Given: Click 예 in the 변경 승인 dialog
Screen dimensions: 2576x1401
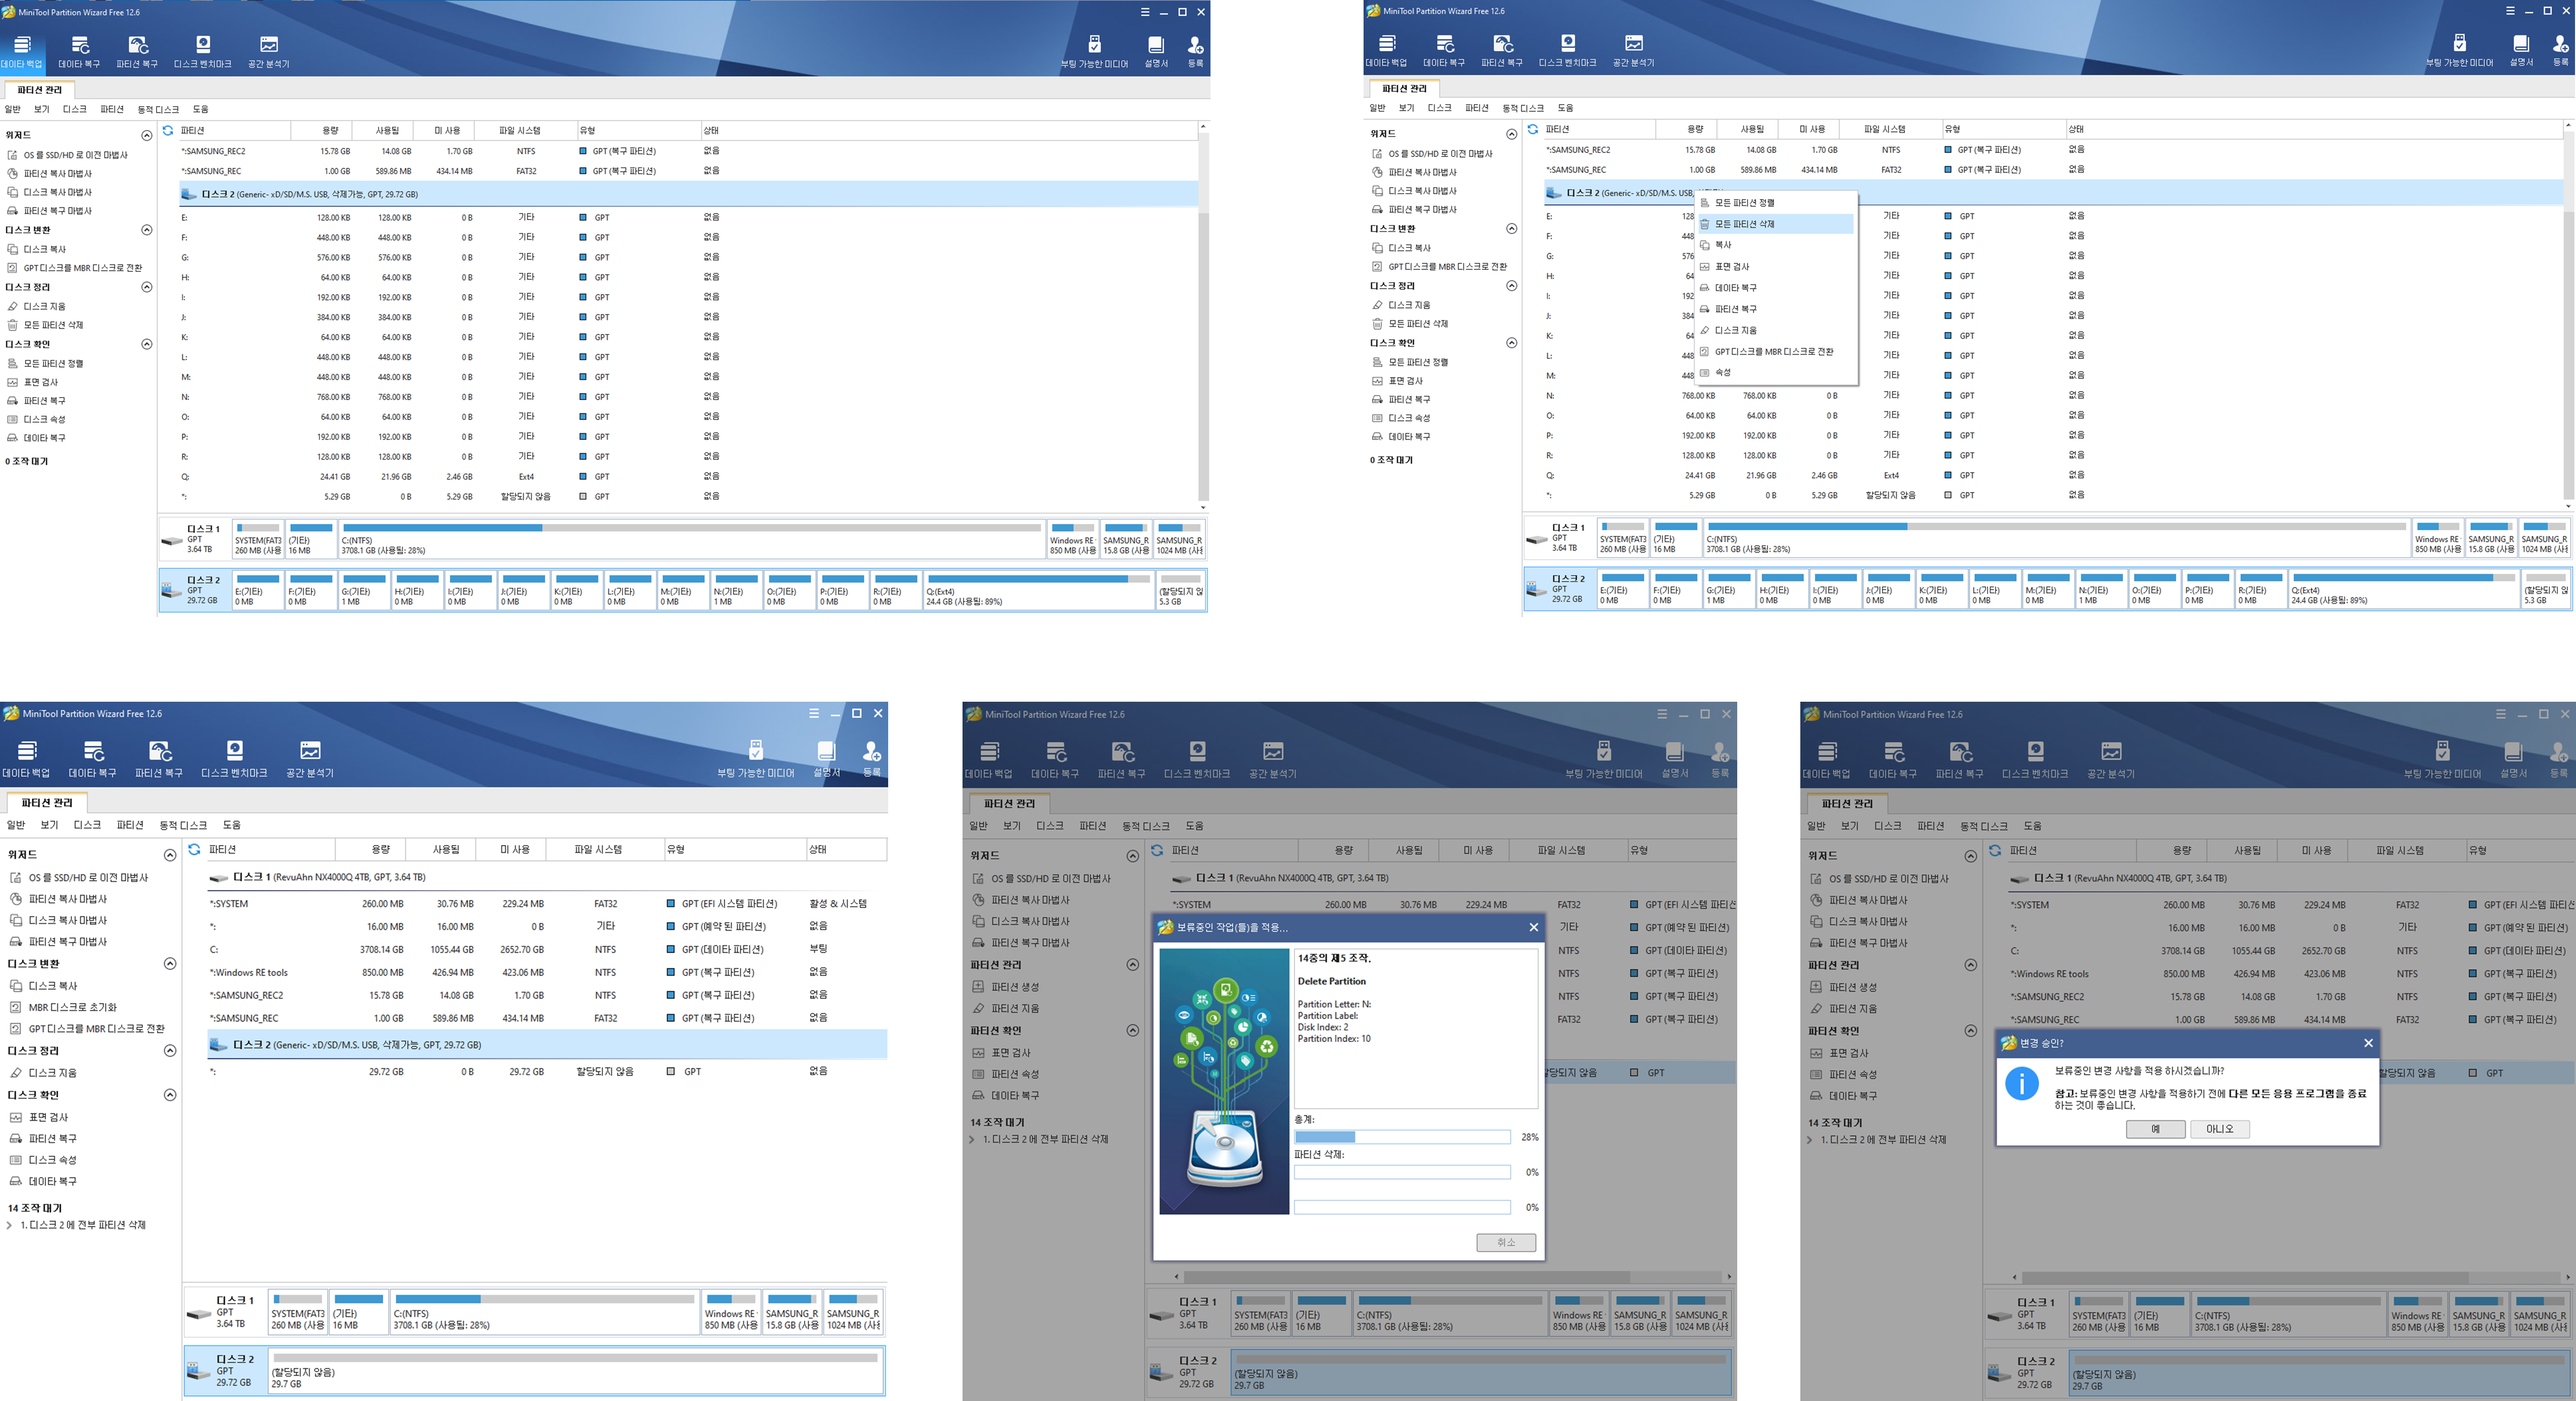Looking at the screenshot, I should [2155, 1129].
